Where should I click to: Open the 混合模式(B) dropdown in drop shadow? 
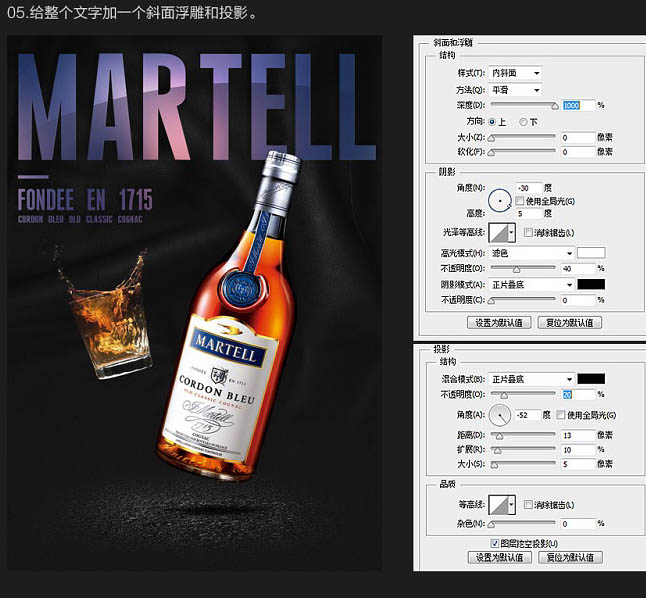[531, 379]
